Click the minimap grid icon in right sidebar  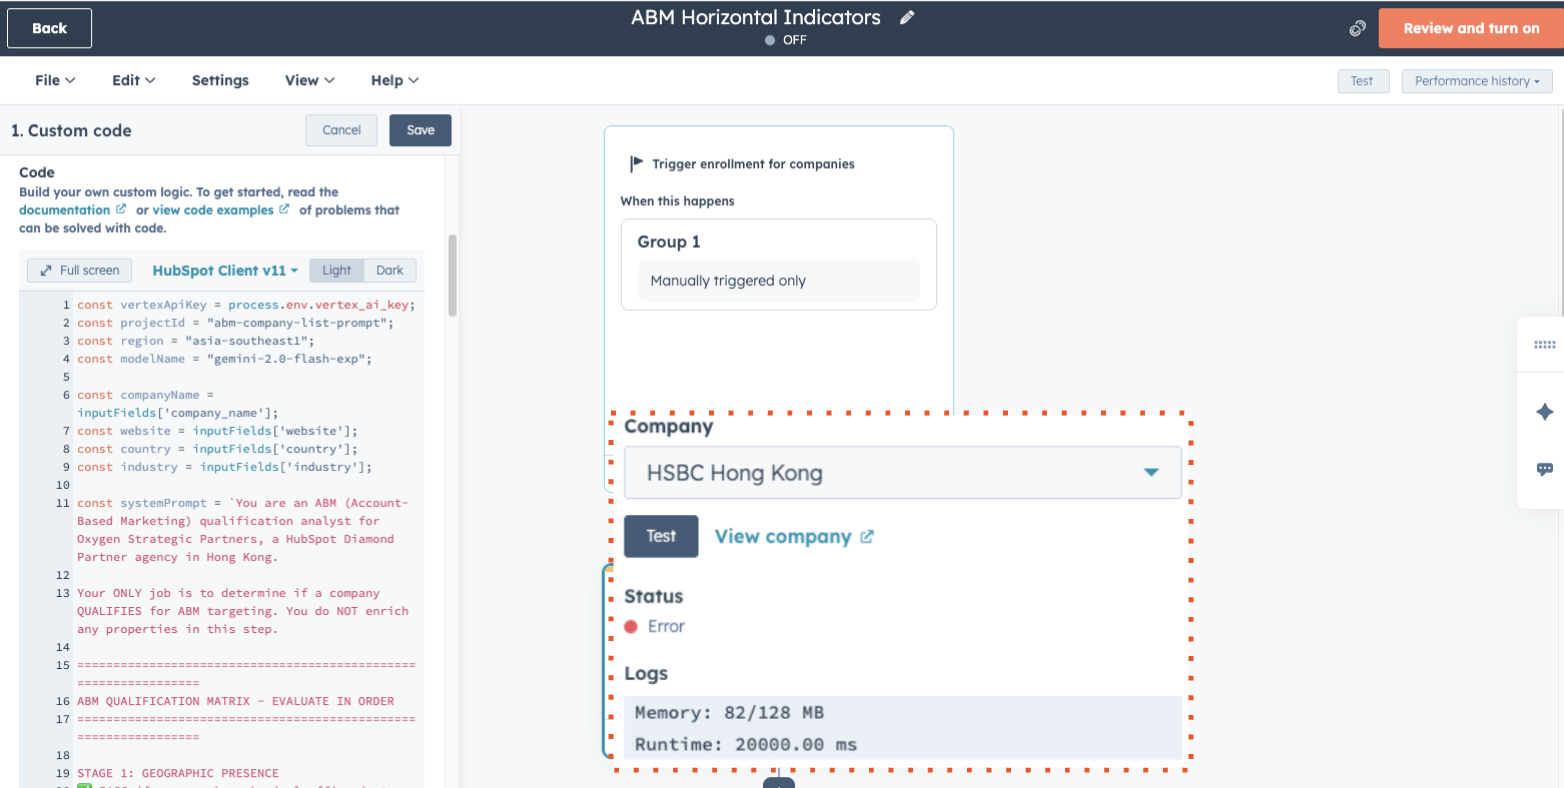[x=1544, y=344]
